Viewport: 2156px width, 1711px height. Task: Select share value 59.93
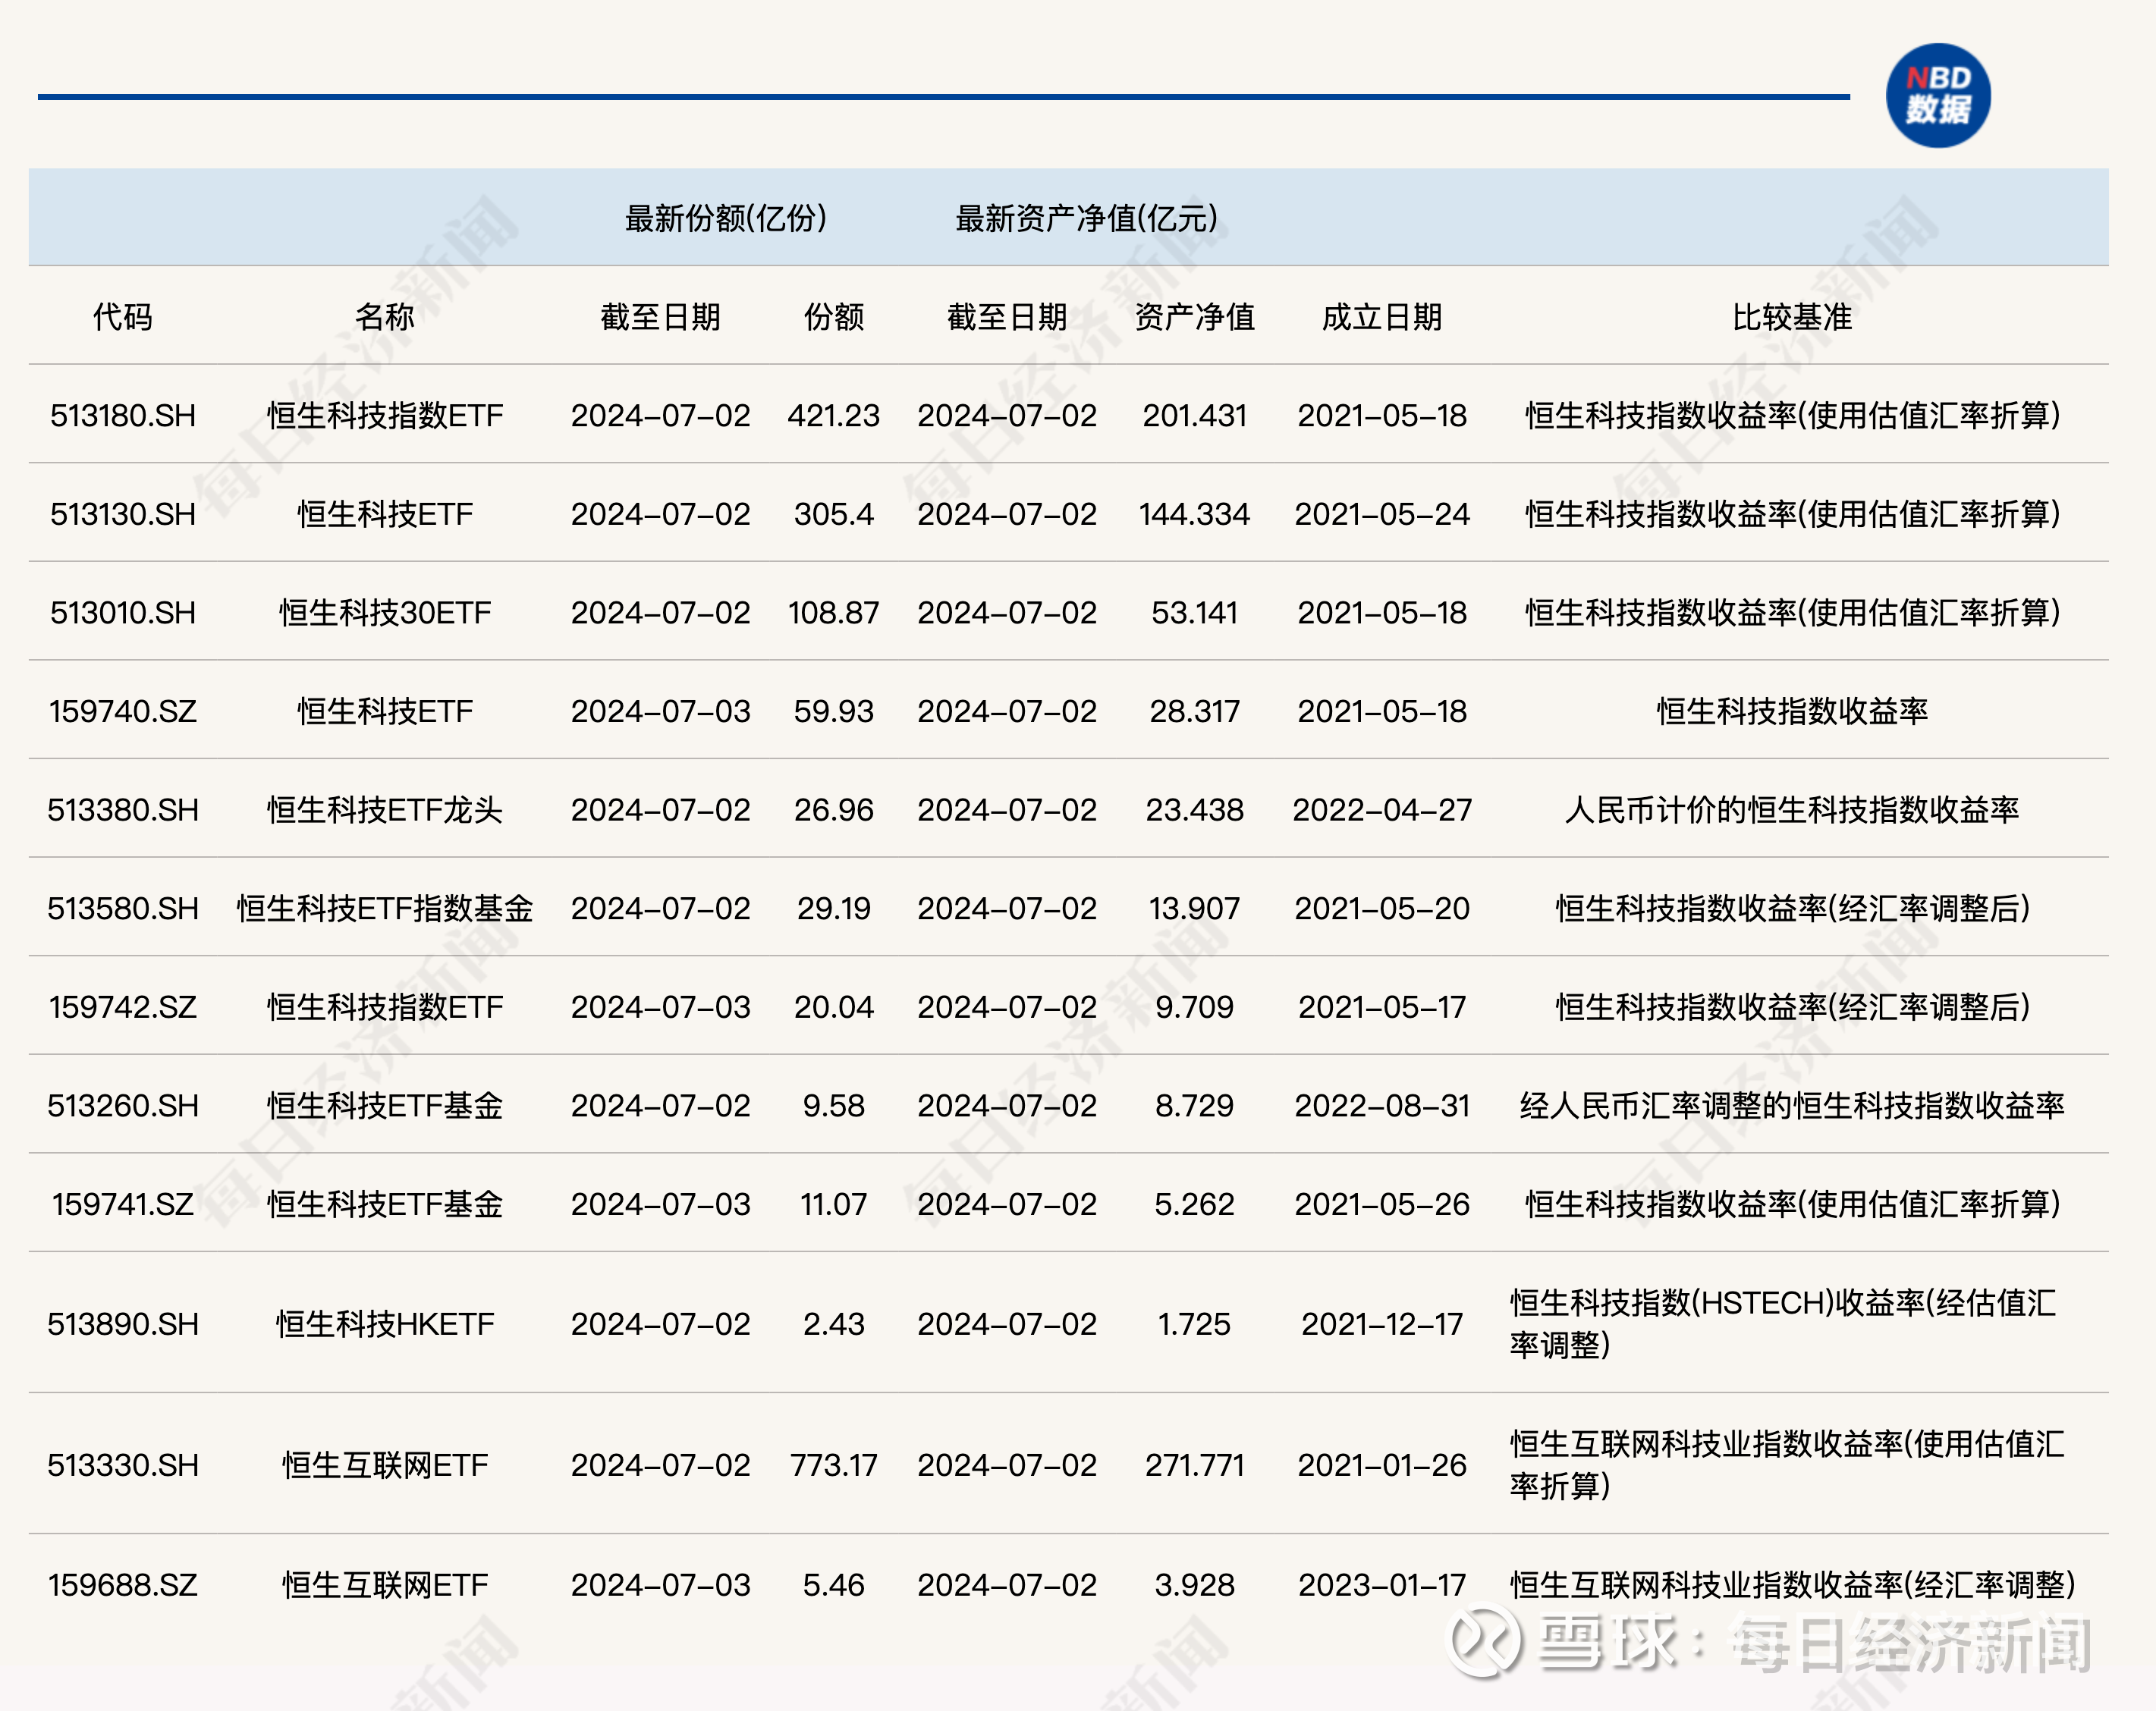[834, 711]
